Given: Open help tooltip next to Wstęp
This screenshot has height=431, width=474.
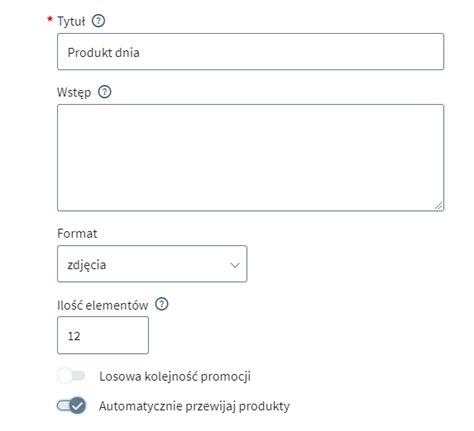Looking at the screenshot, I should coord(105,92).
